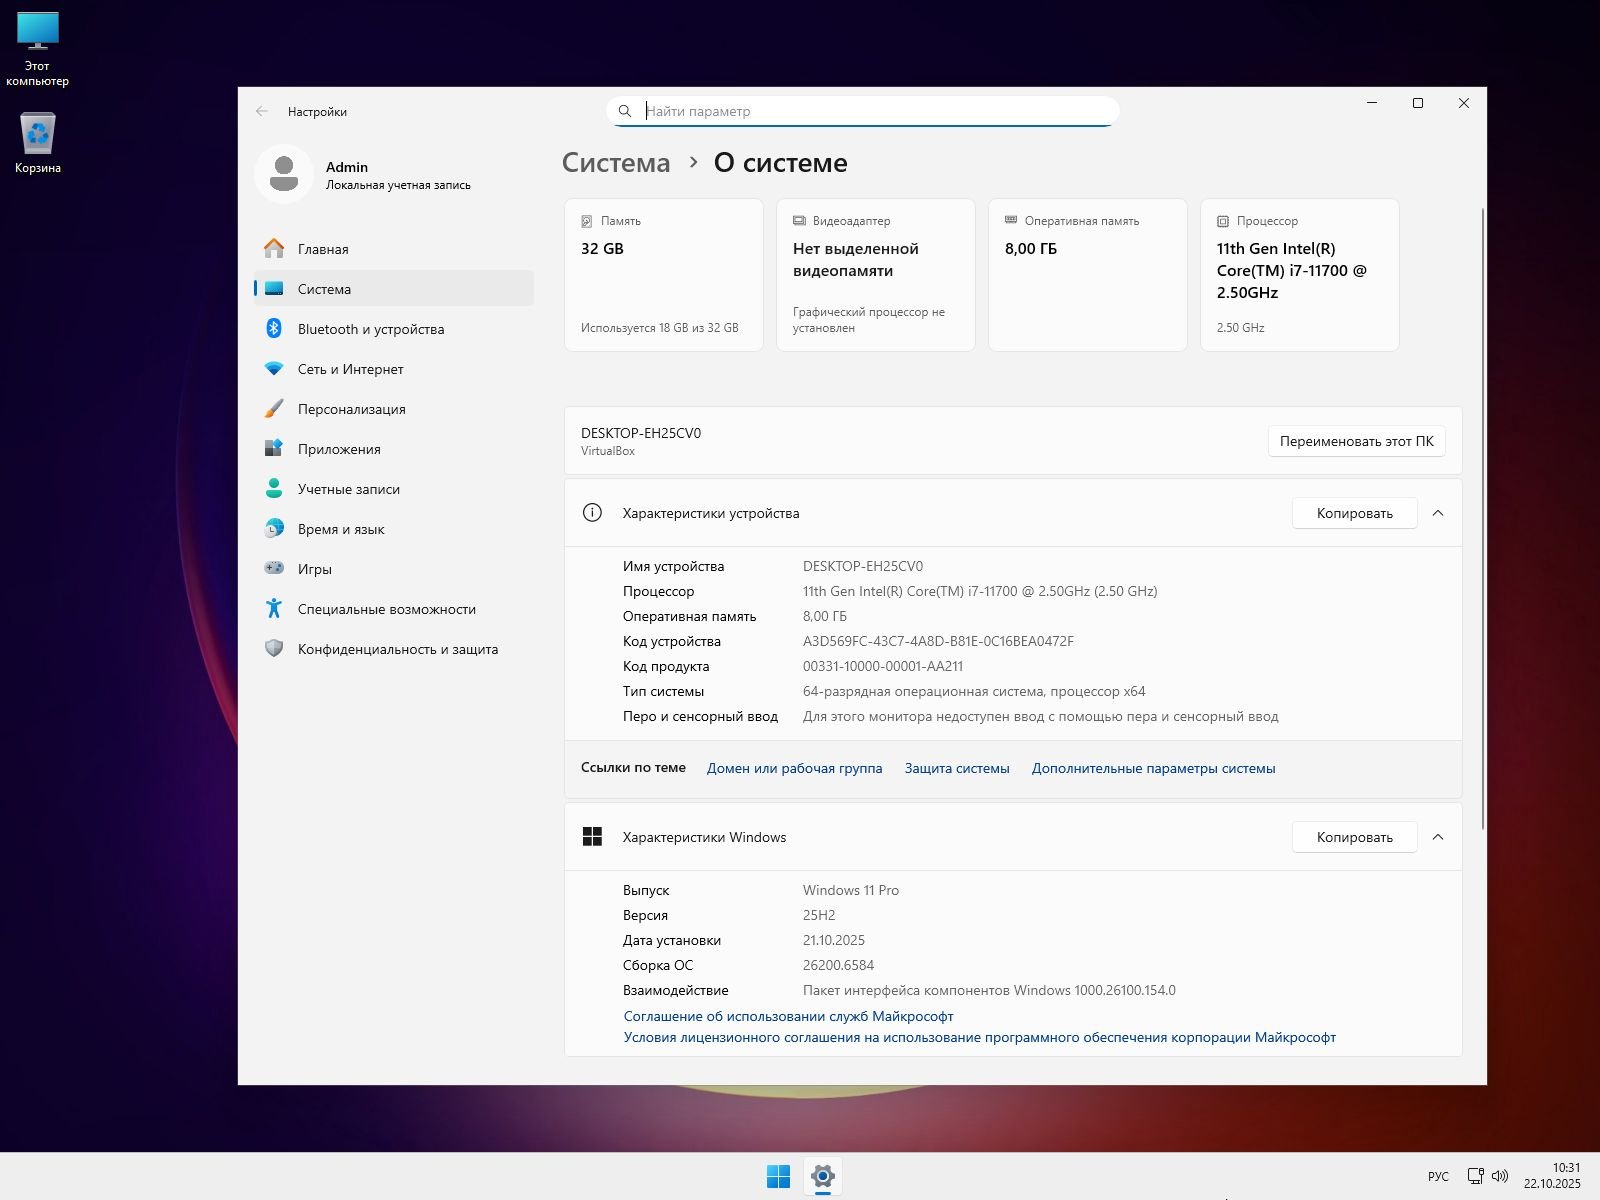Copy the device specifications
This screenshot has height=1200, width=1600.
point(1354,513)
